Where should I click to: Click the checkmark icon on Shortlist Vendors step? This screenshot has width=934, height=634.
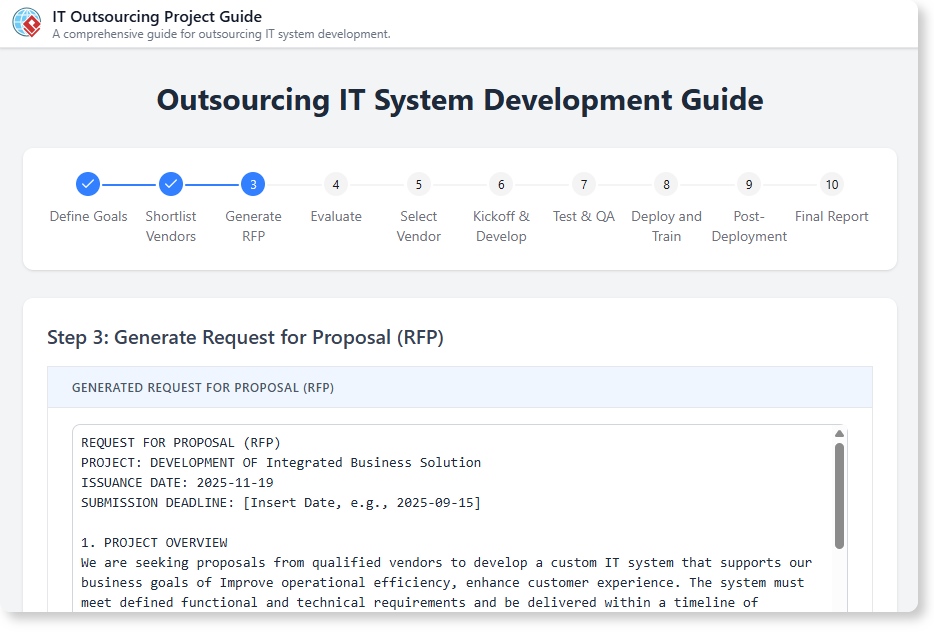[x=170, y=184]
